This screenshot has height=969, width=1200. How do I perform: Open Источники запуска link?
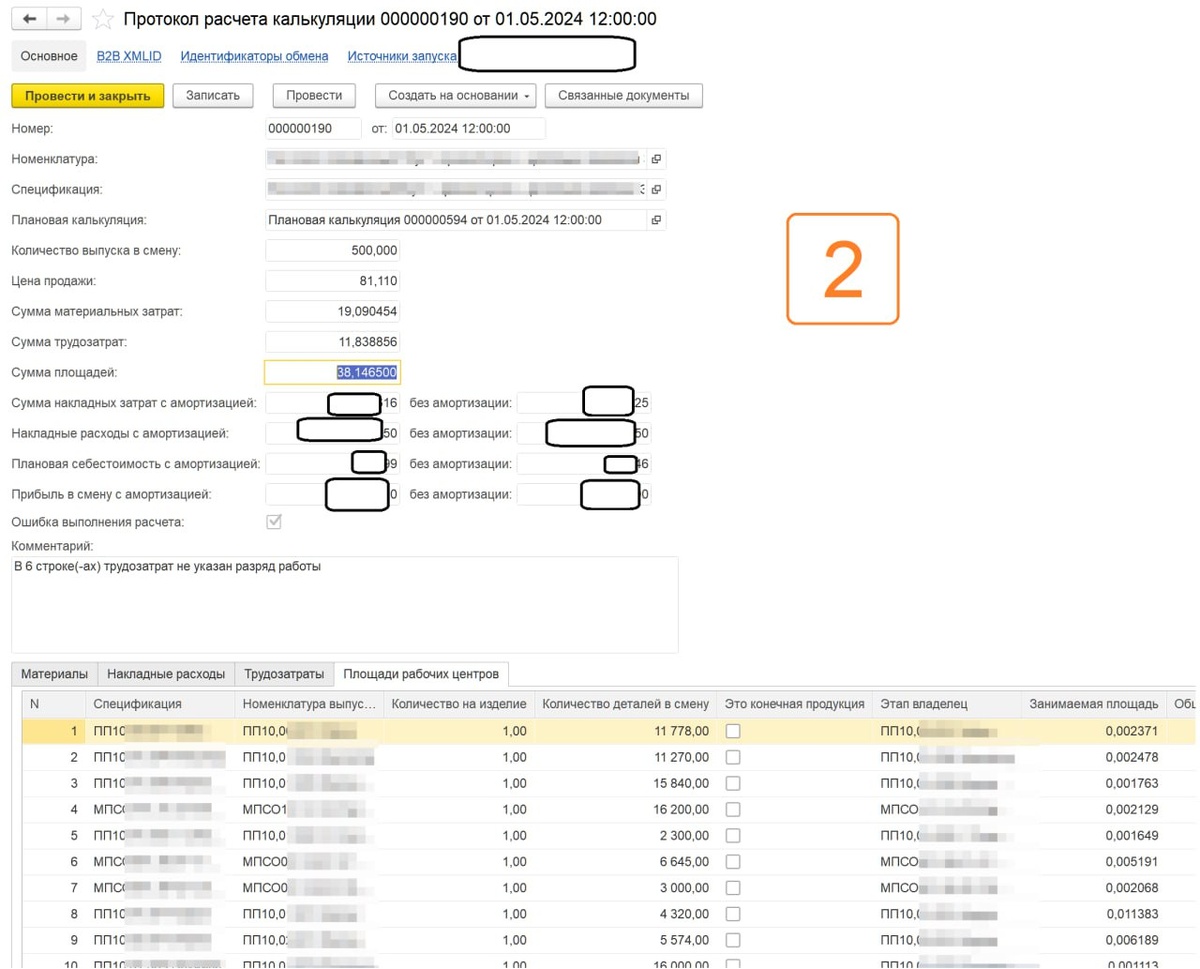[402, 56]
